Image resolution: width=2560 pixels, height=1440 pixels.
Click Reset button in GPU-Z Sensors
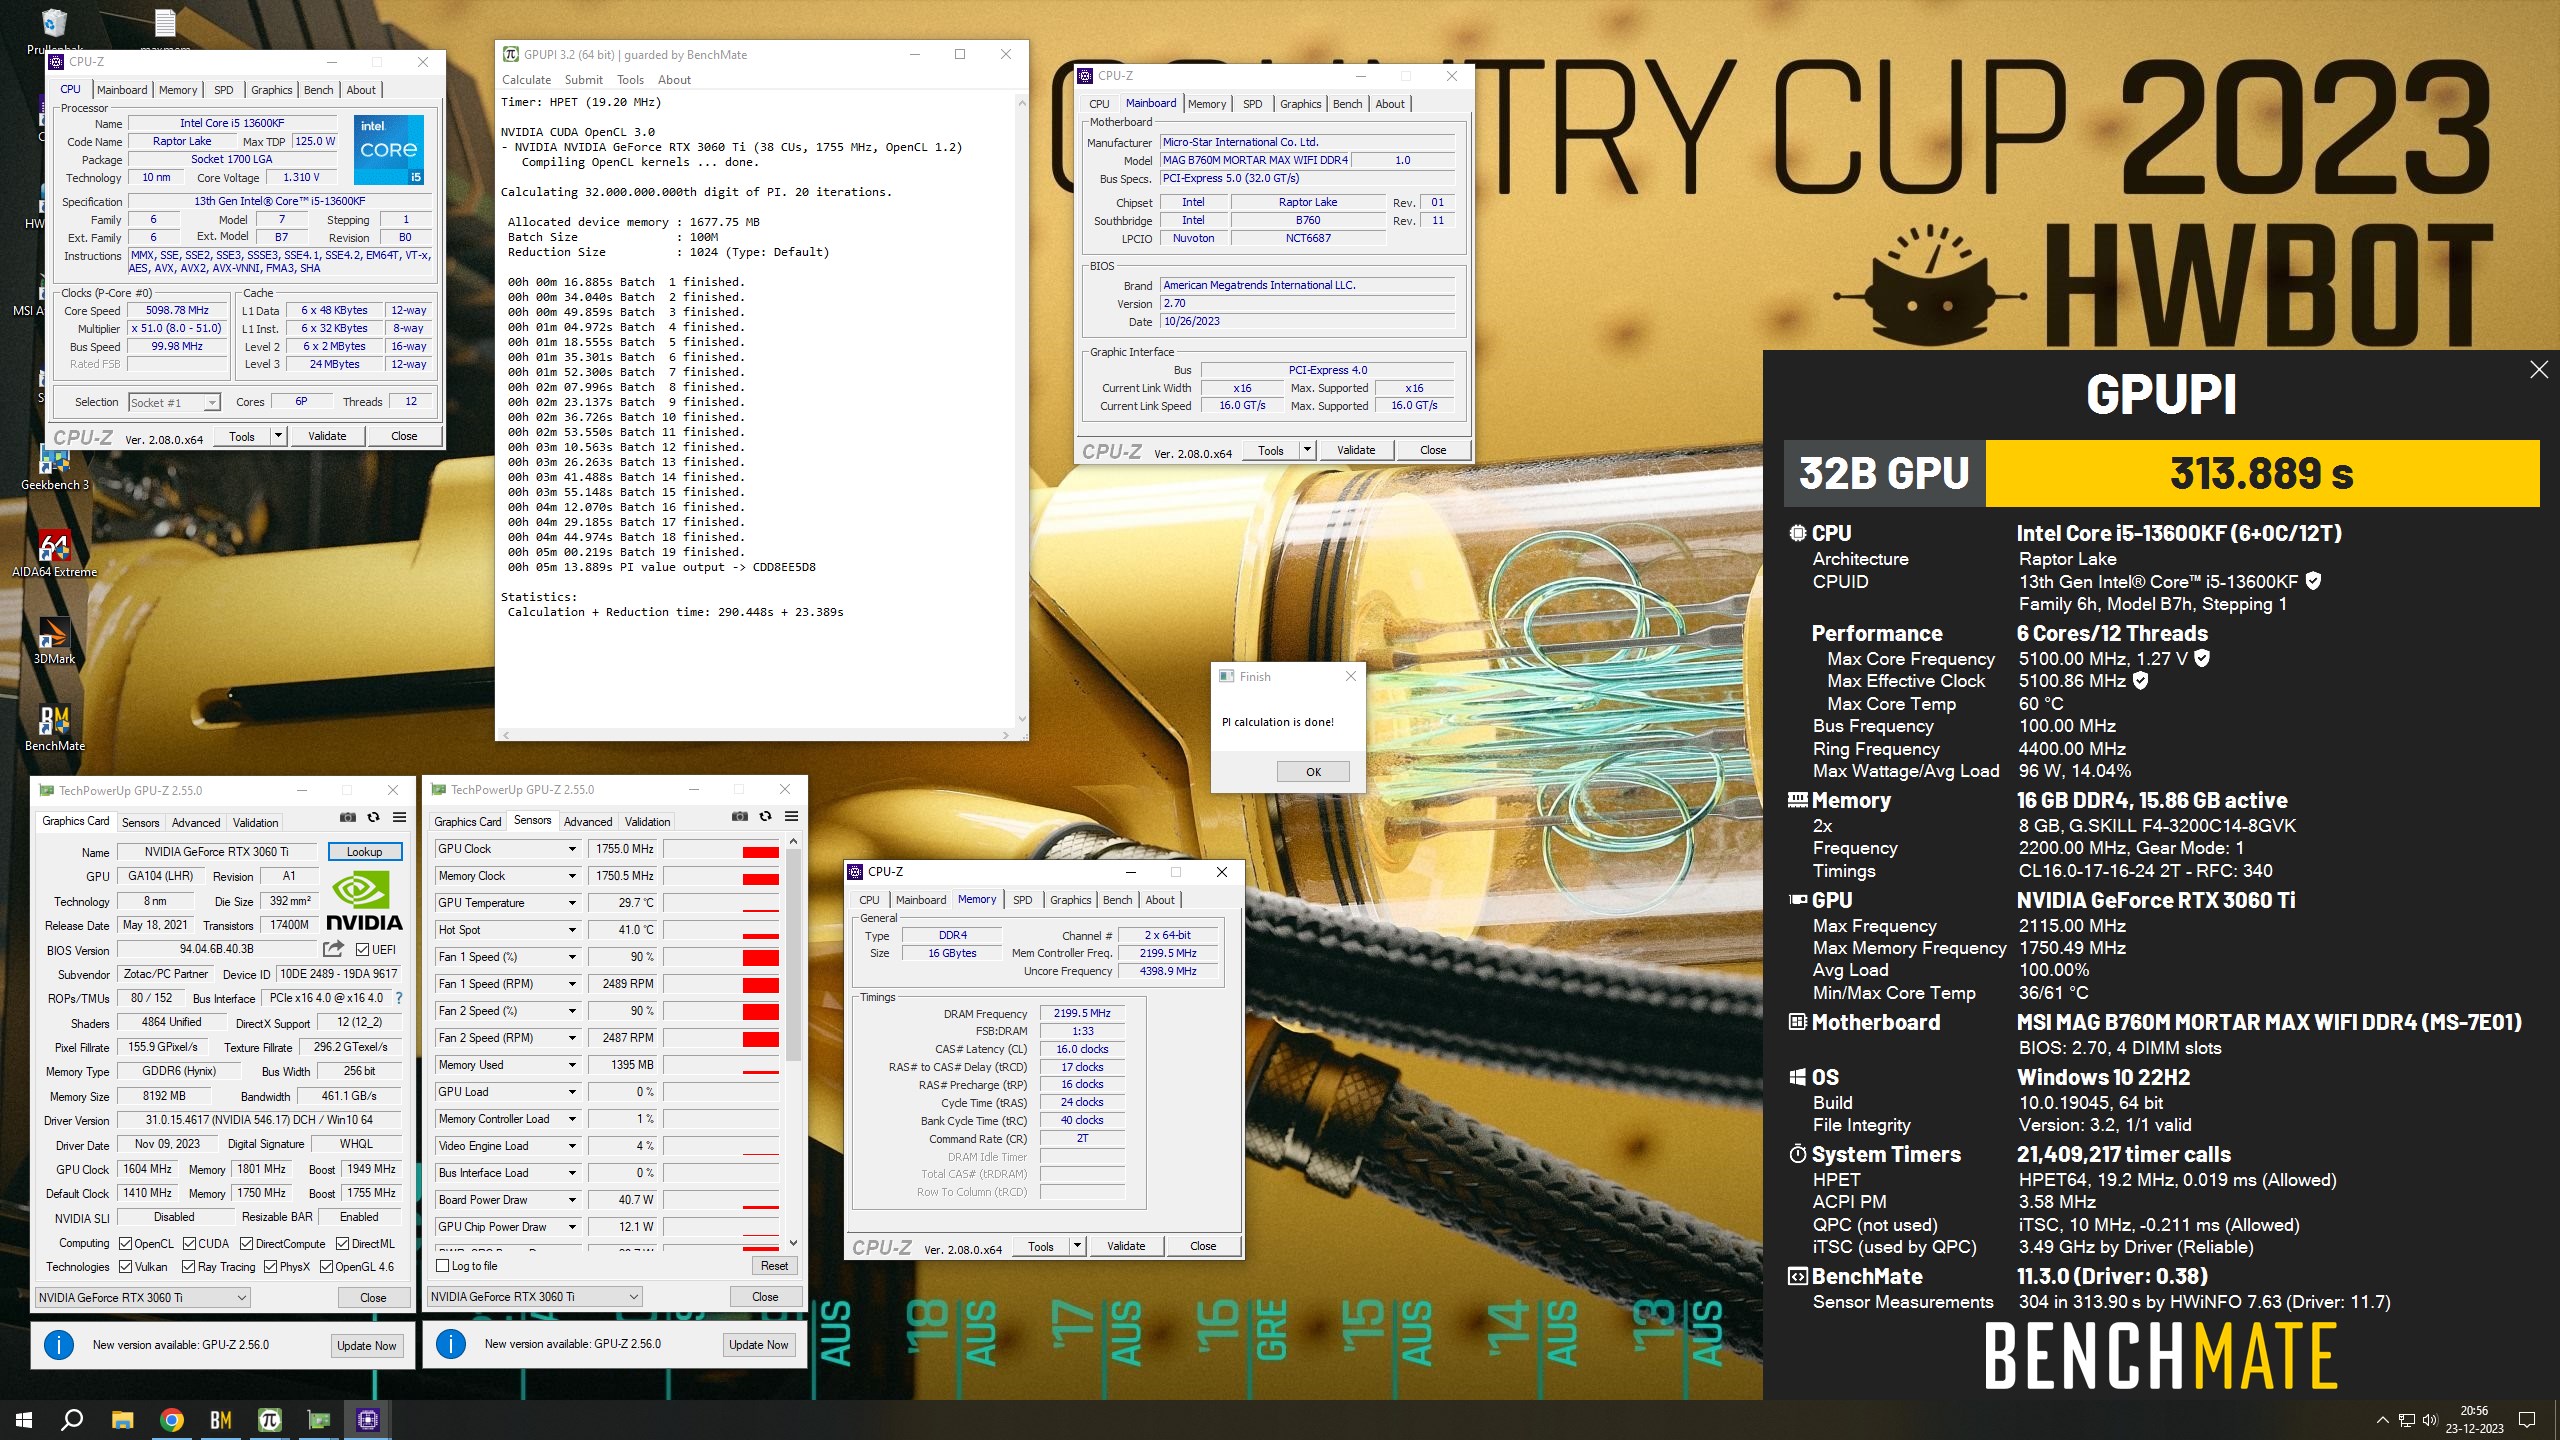(x=774, y=1266)
